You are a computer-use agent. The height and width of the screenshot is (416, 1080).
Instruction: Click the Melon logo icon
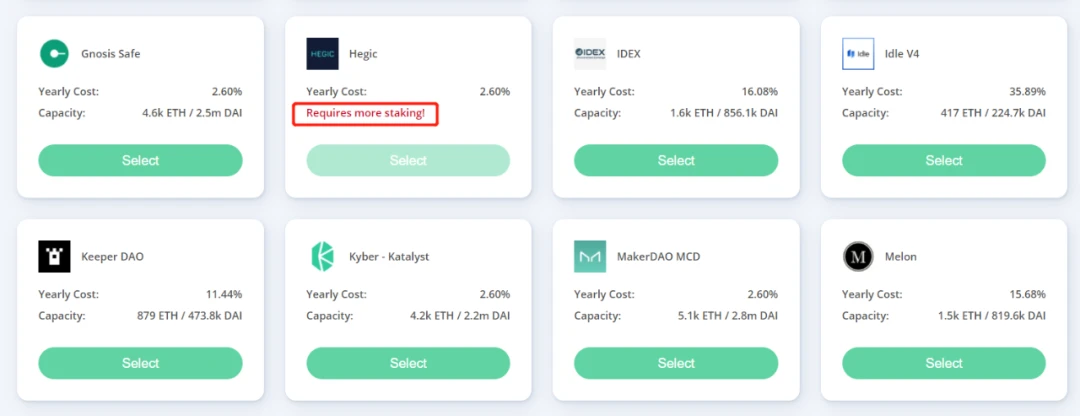(x=858, y=257)
